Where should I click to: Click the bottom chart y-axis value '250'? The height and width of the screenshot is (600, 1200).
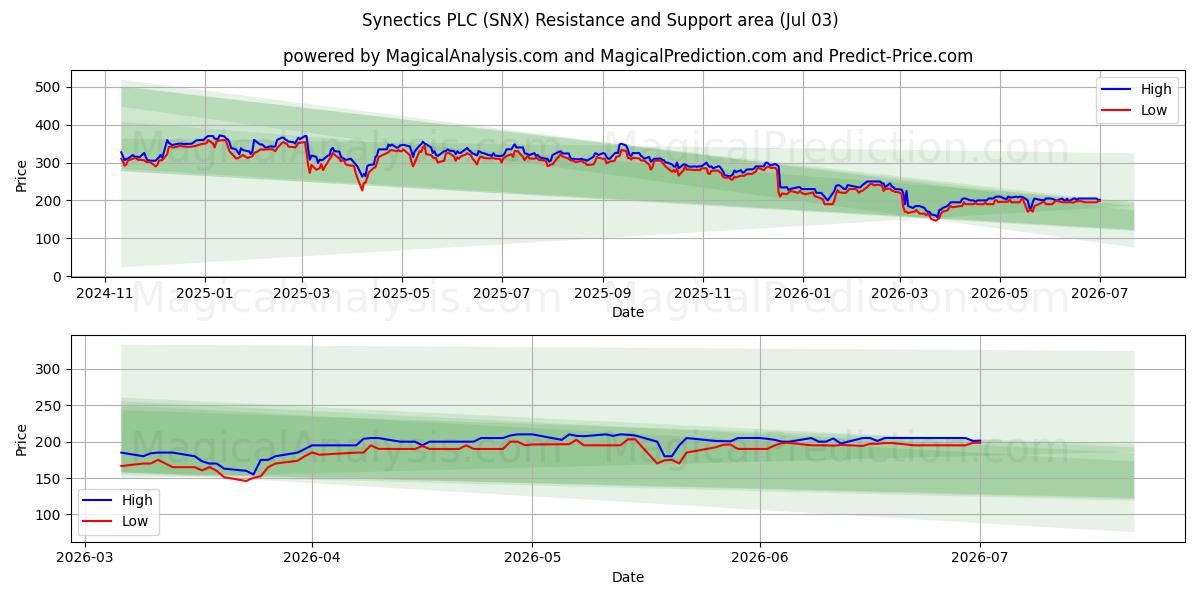50,406
